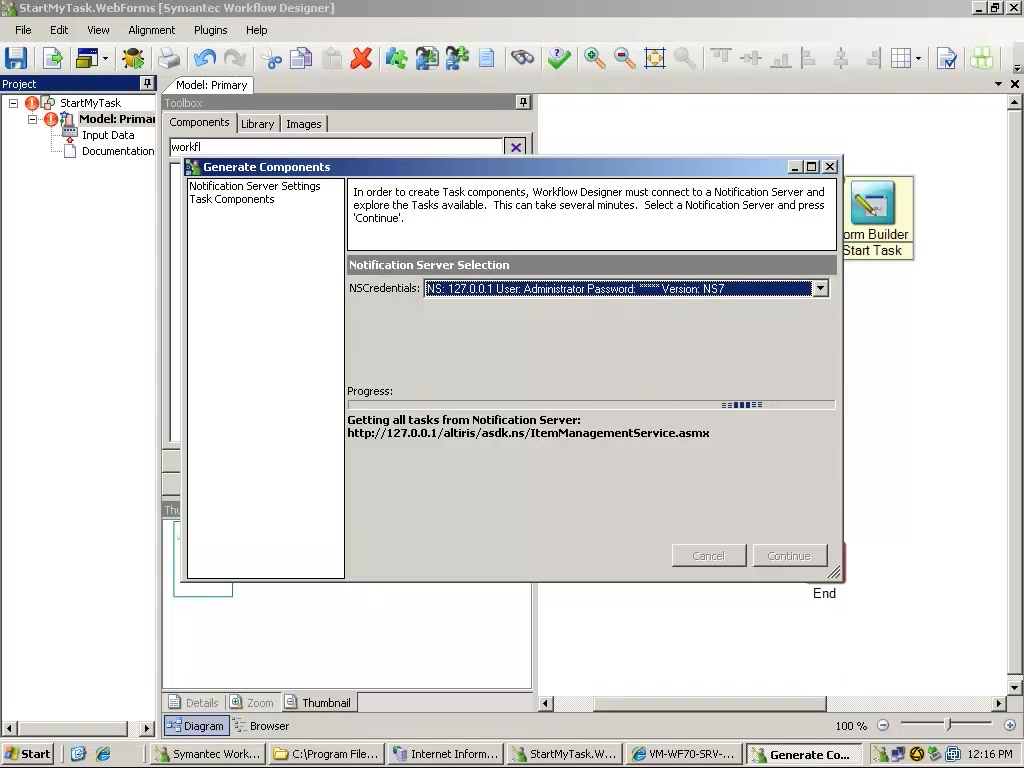This screenshot has width=1024, height=768.
Task: Open the Help menu
Action: click(256, 30)
